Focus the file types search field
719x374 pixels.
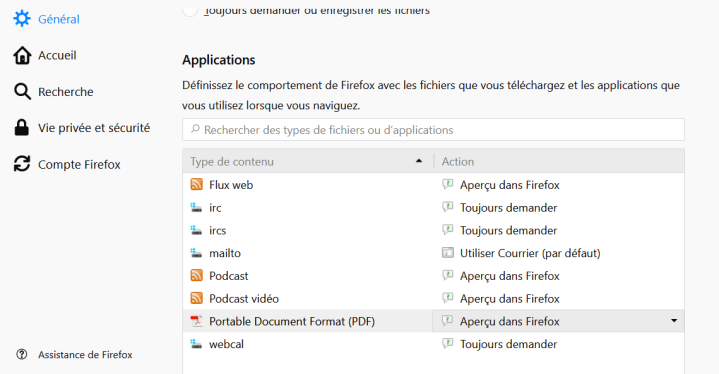coord(433,130)
